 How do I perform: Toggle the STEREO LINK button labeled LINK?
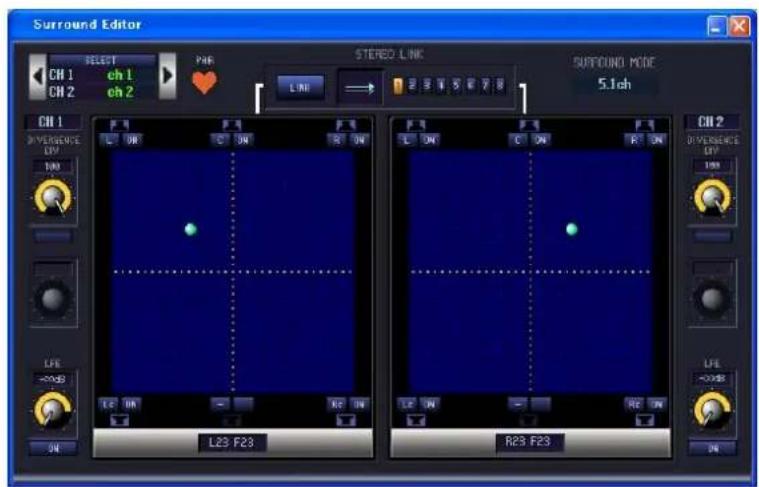tap(300, 88)
